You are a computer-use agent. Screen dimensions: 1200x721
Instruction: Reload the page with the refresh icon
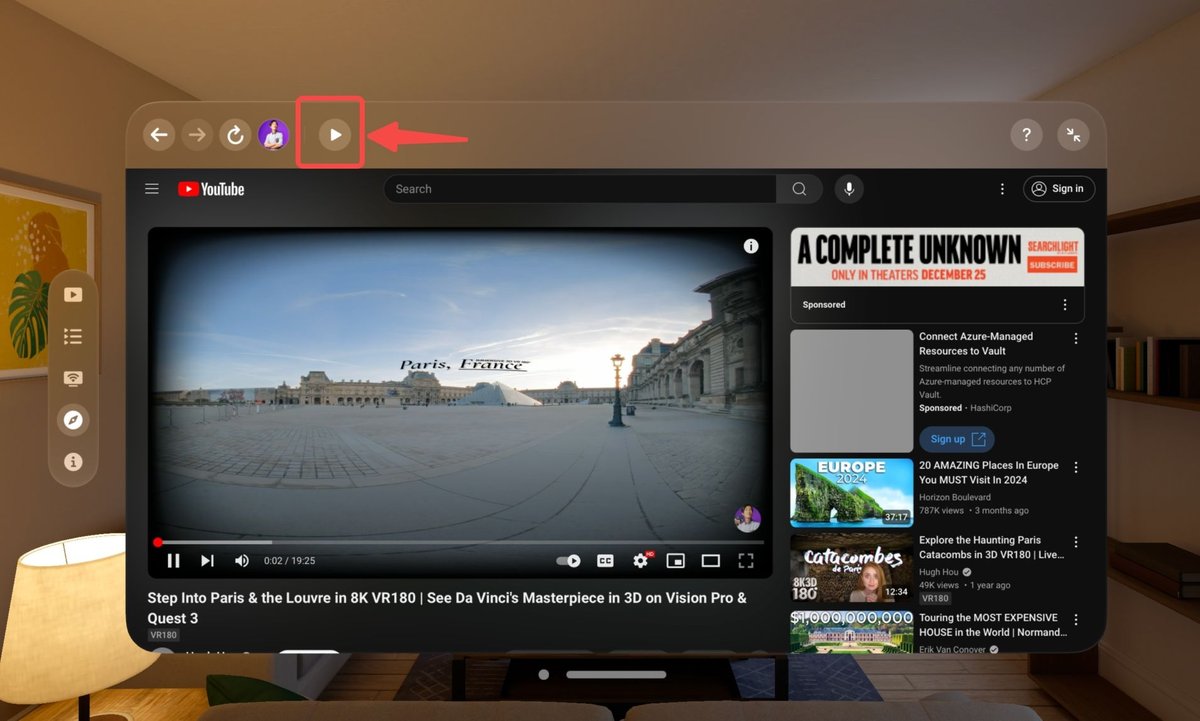[235, 135]
